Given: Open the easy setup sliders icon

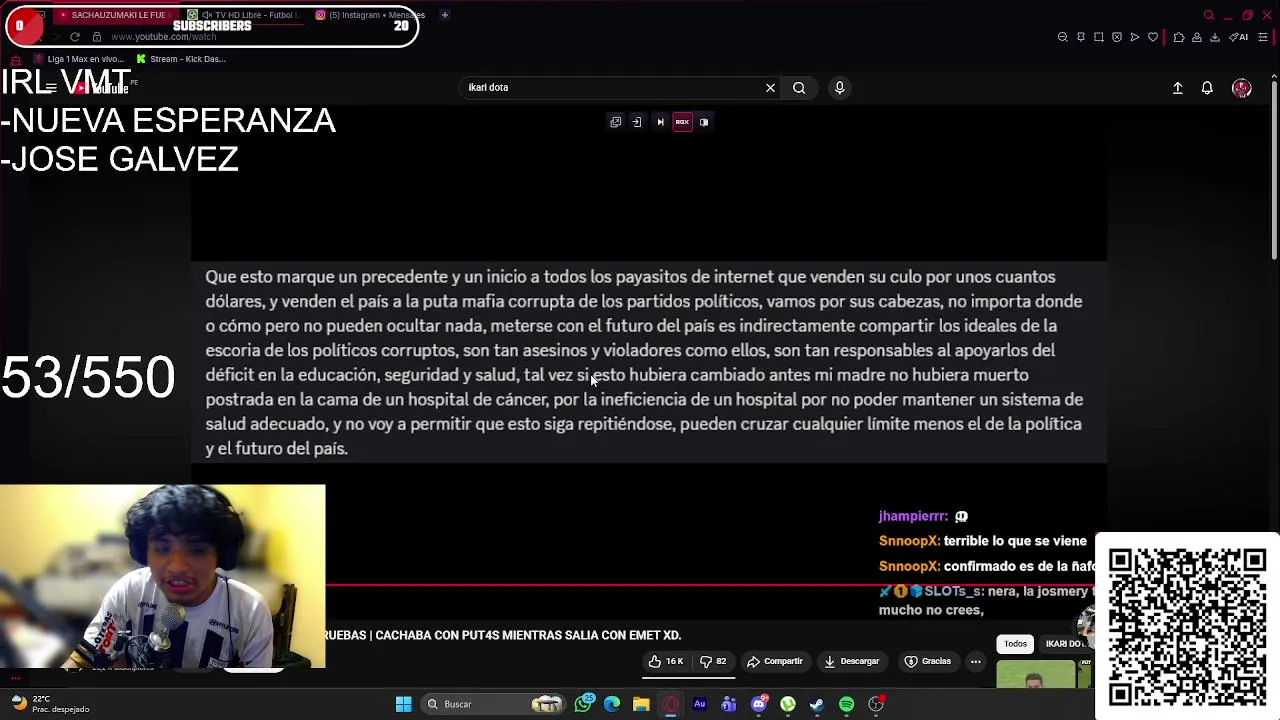Looking at the screenshot, I should (x=1263, y=37).
